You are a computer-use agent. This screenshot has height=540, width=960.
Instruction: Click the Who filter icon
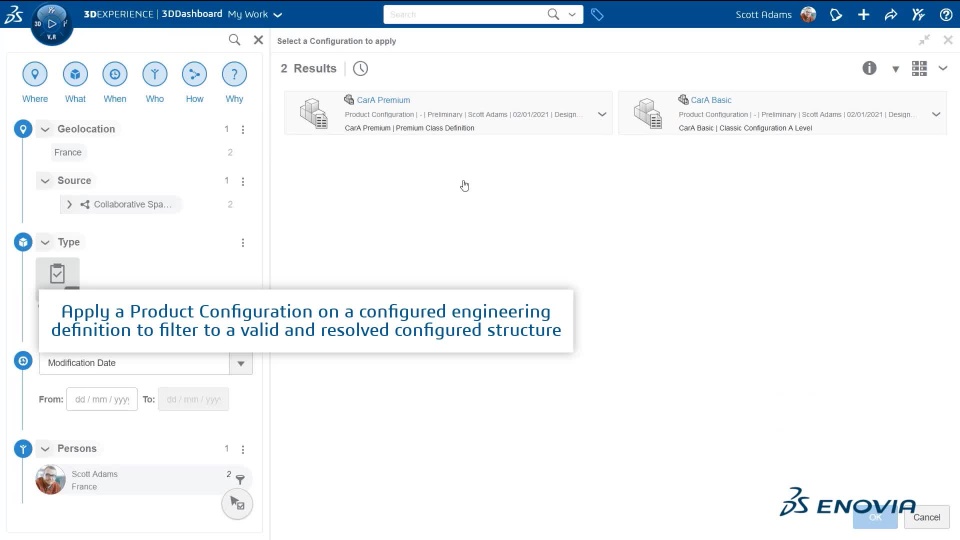point(155,74)
